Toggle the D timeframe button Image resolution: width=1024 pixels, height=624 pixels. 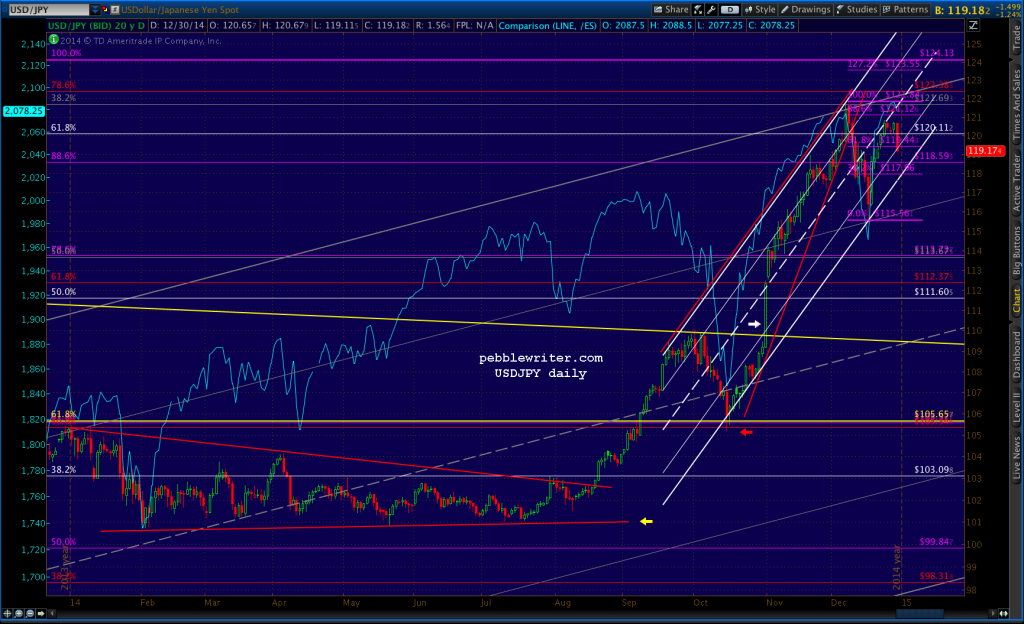click(730, 9)
